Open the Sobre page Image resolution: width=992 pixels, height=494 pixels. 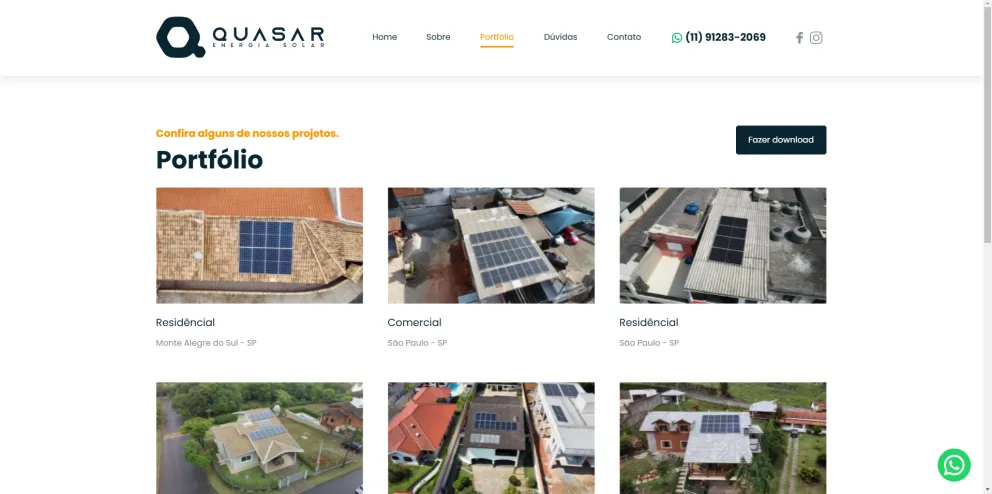coord(438,37)
